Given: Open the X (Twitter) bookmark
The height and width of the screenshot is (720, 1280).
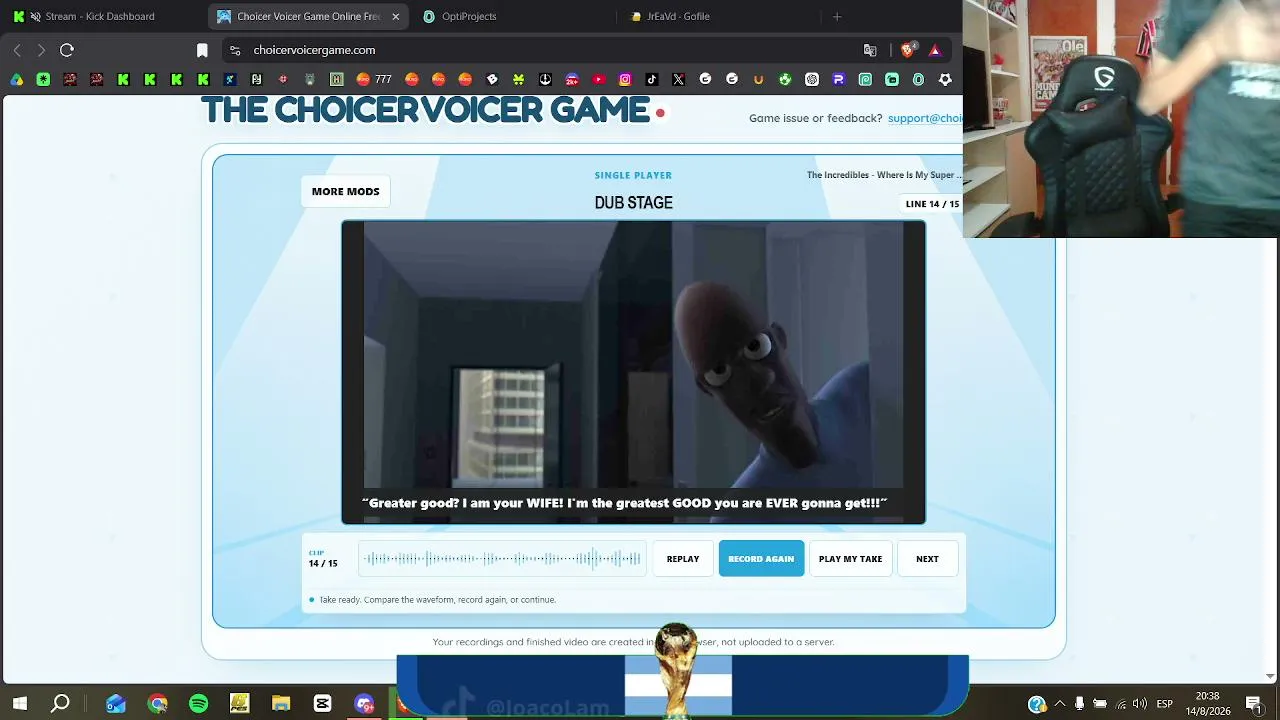Looking at the screenshot, I should (x=679, y=79).
